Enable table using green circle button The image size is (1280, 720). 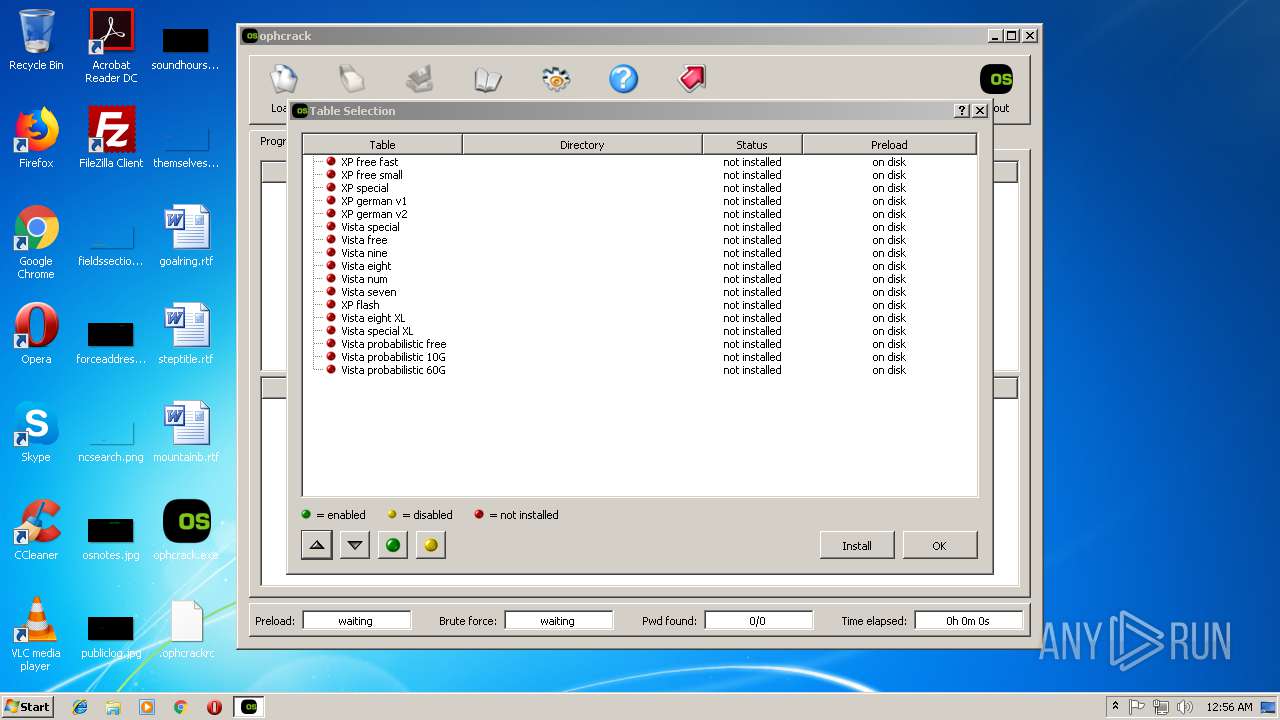pos(393,545)
